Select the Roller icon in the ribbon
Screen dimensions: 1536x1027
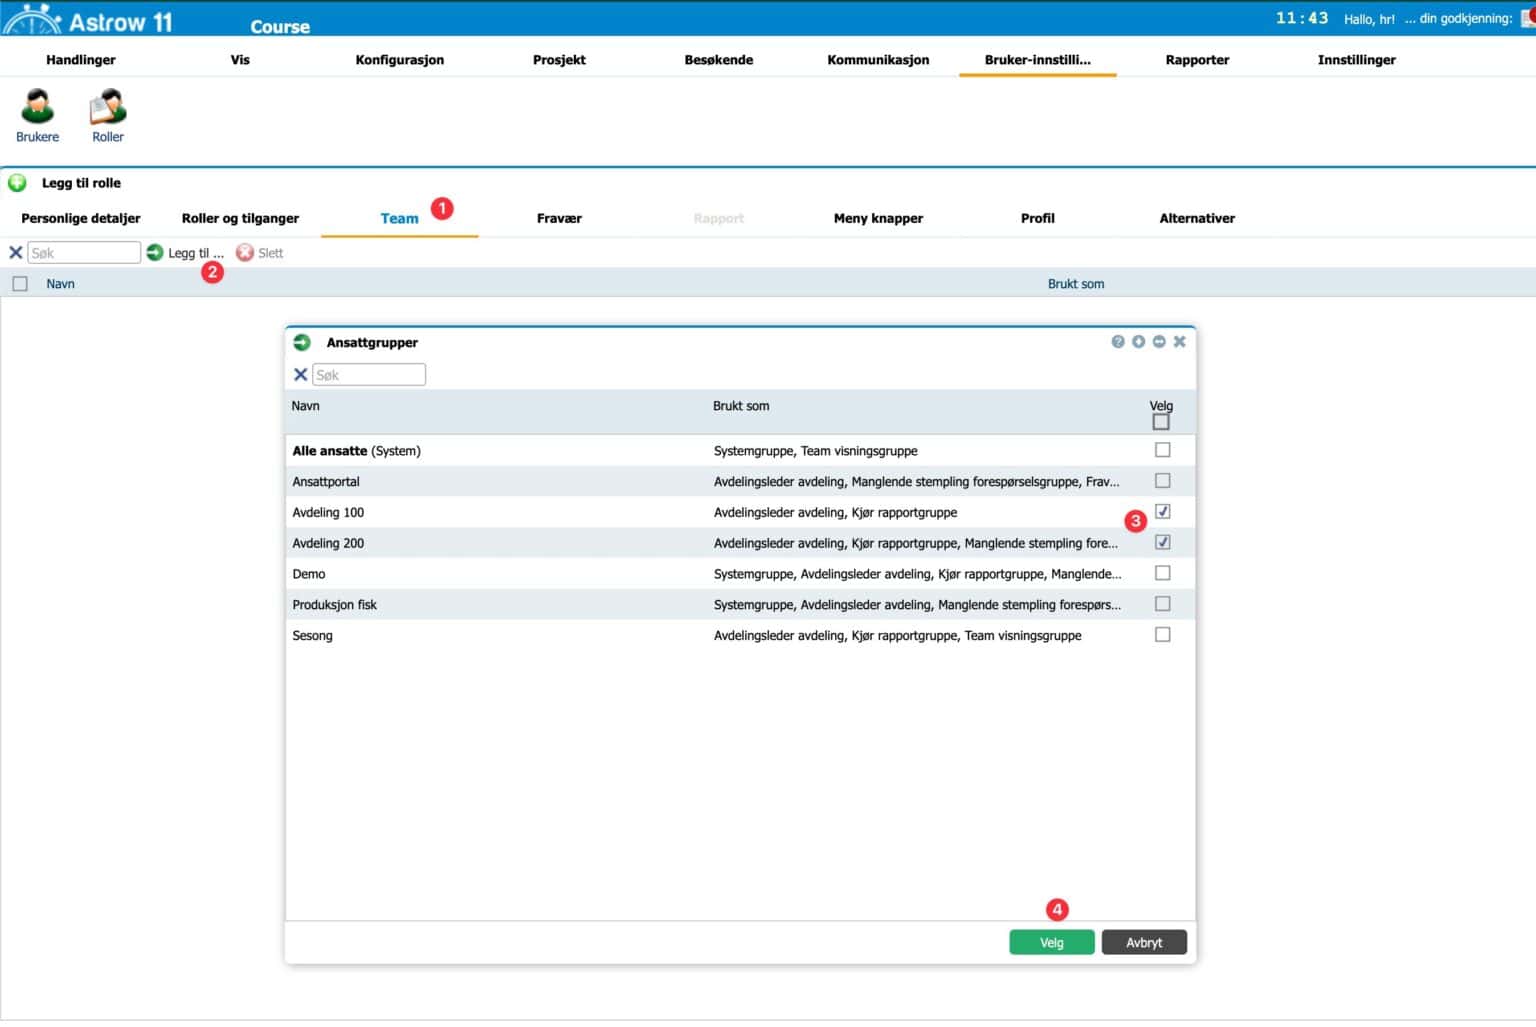coord(107,115)
